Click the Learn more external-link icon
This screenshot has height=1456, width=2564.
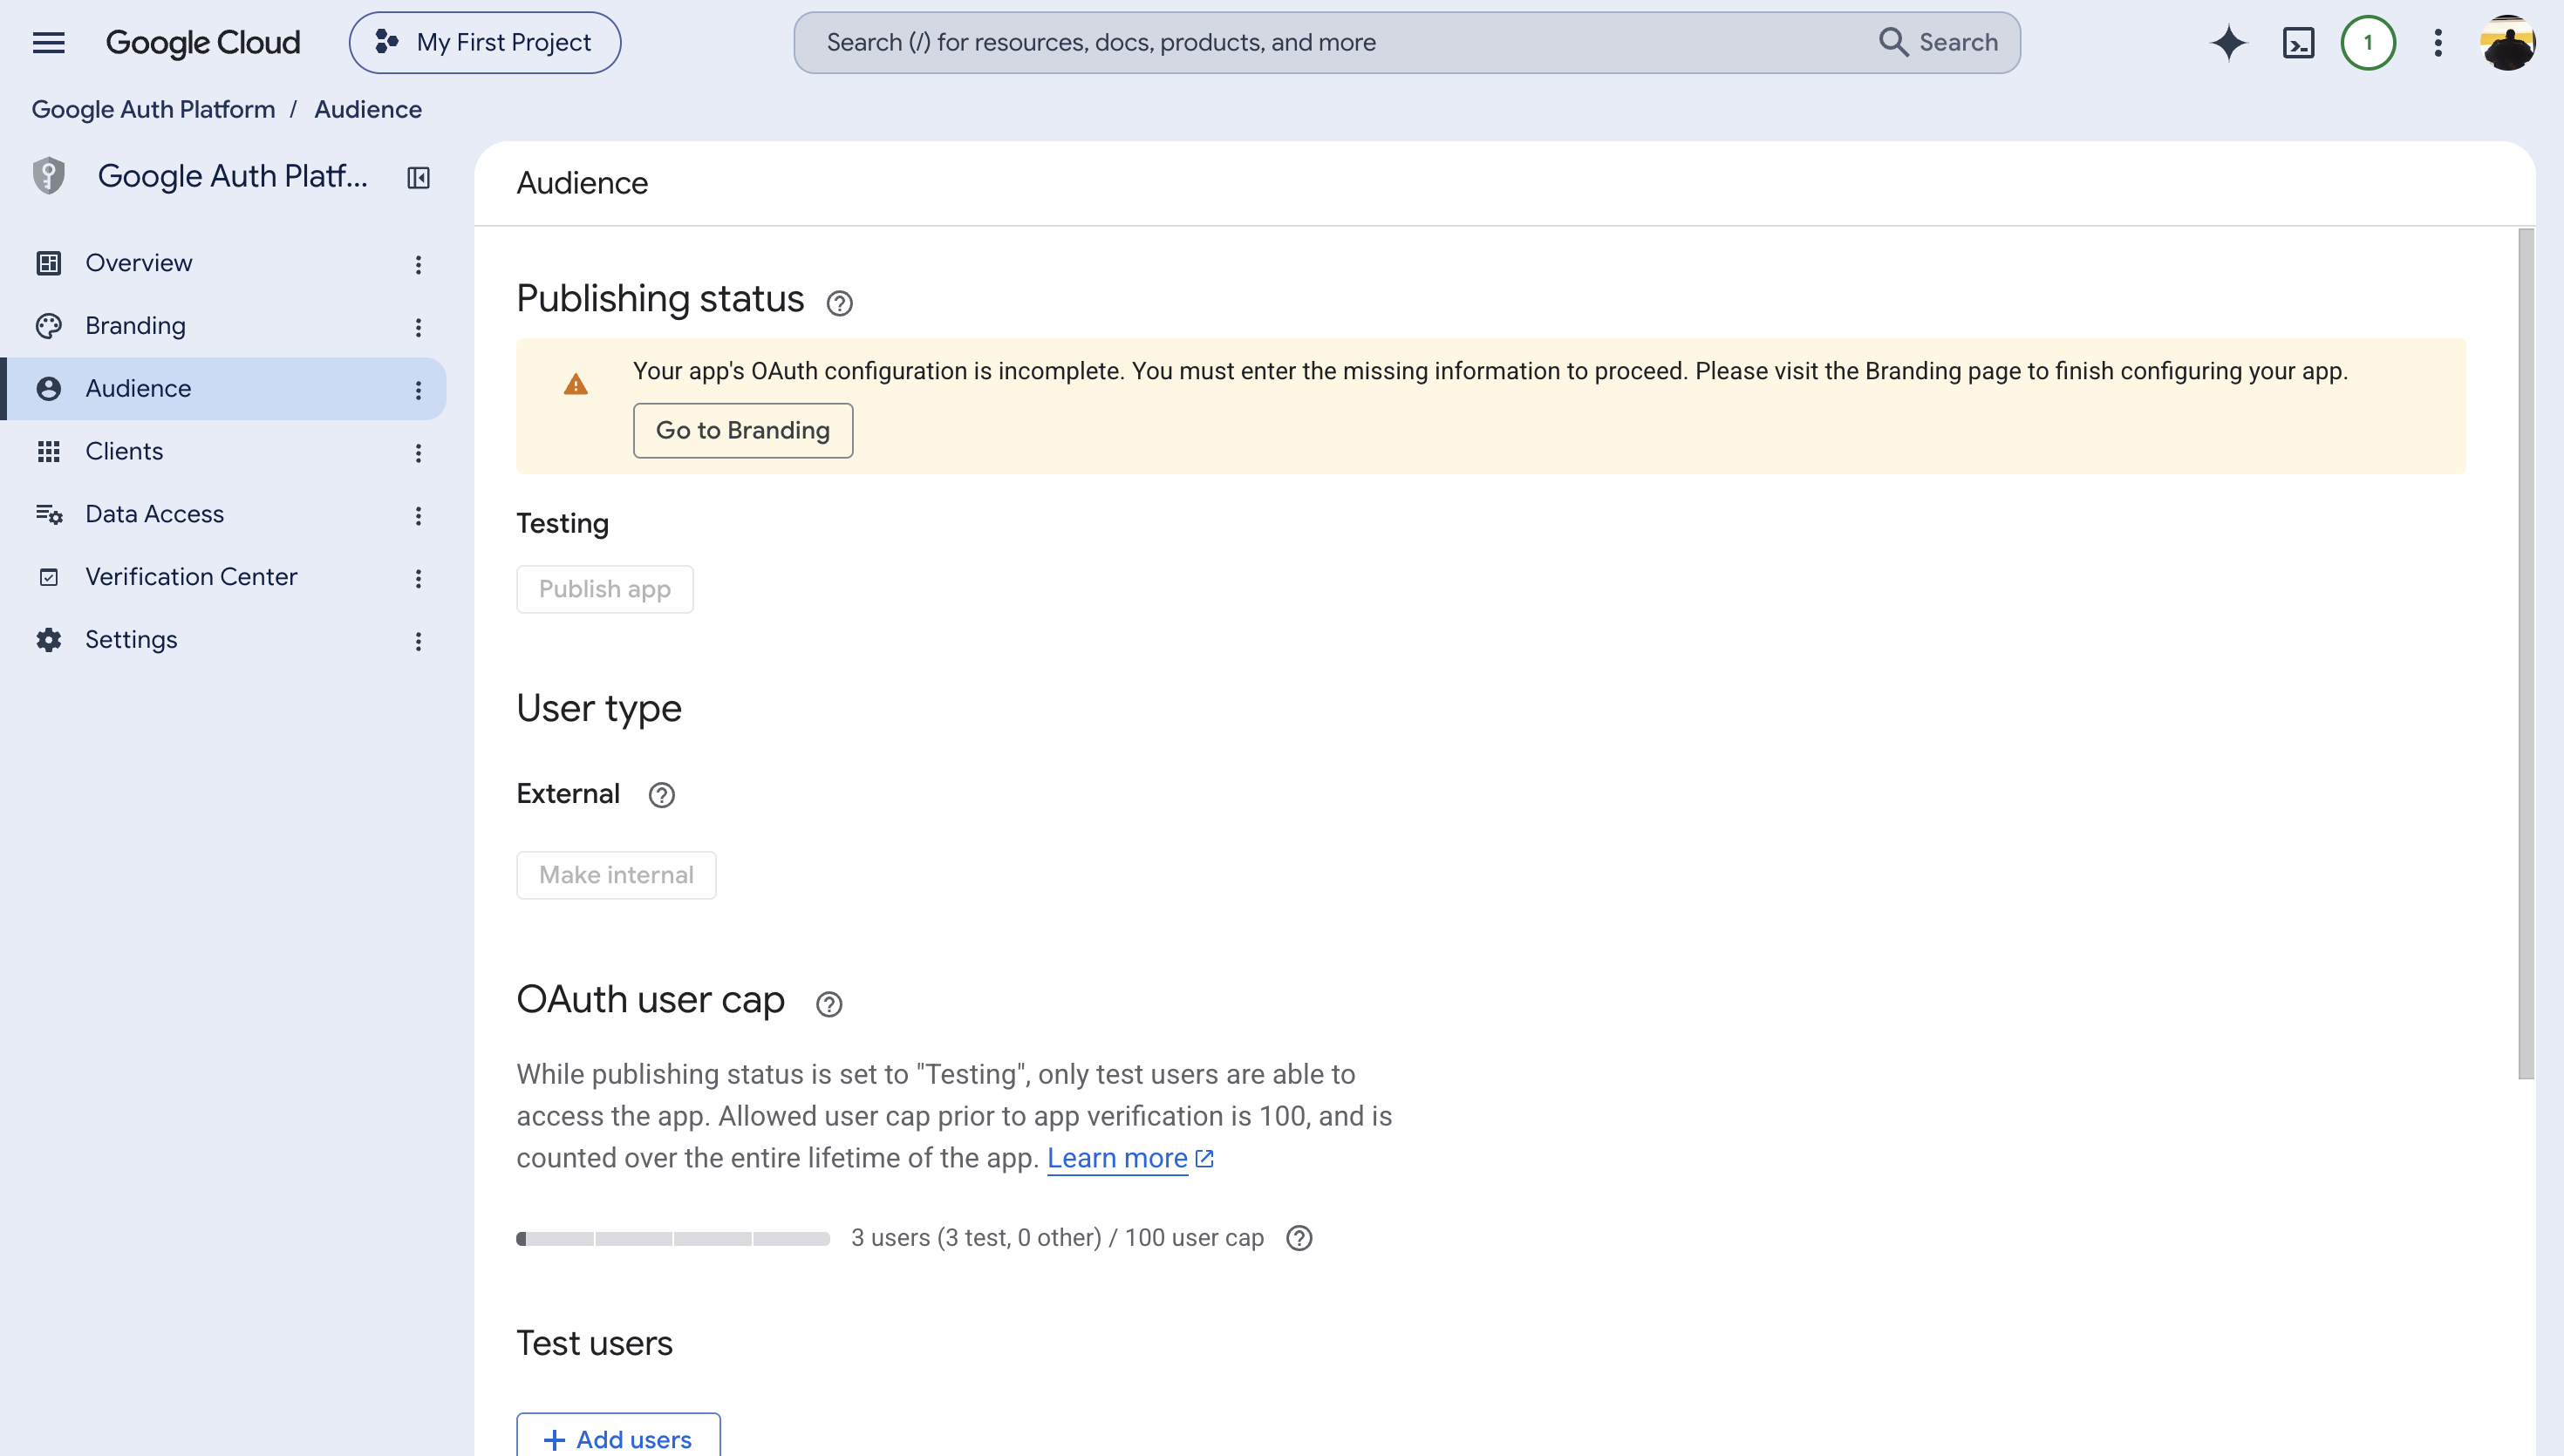coord(1205,1158)
